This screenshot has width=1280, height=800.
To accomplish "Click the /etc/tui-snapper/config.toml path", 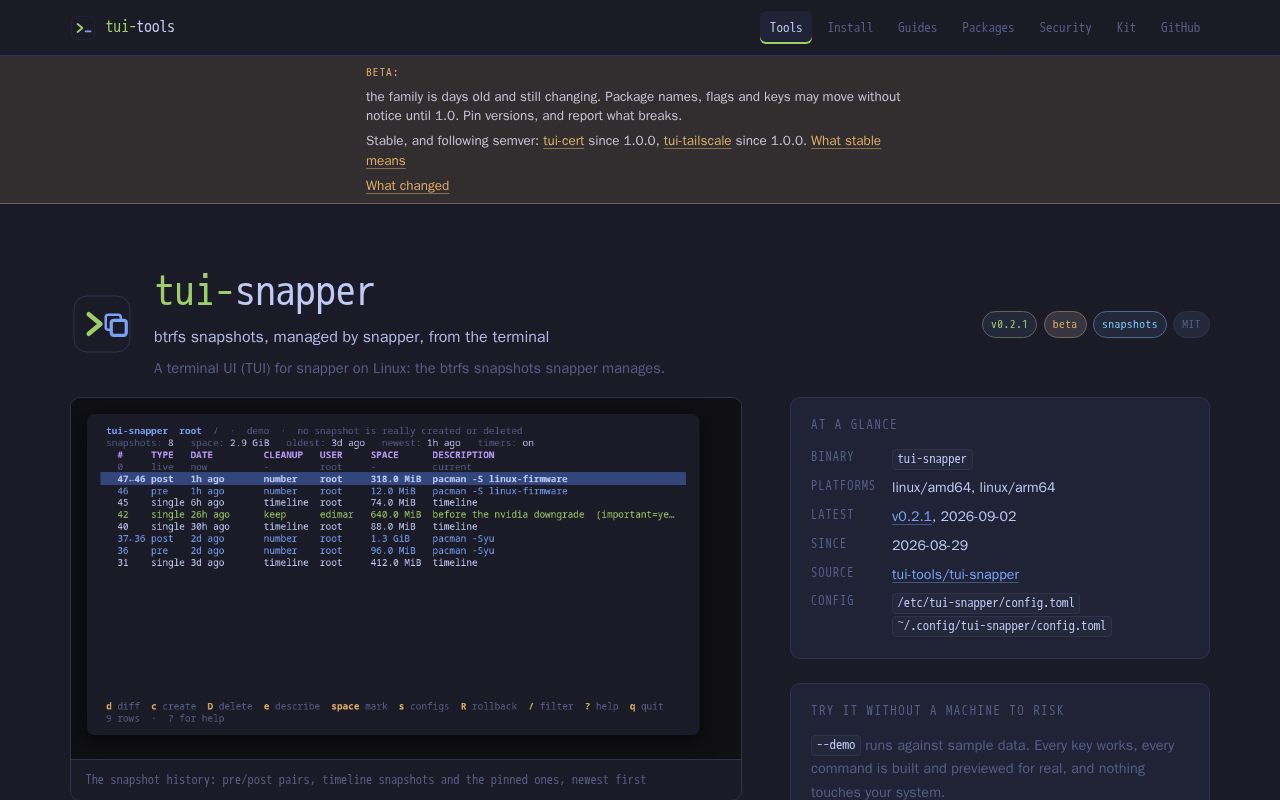I will click(986, 603).
